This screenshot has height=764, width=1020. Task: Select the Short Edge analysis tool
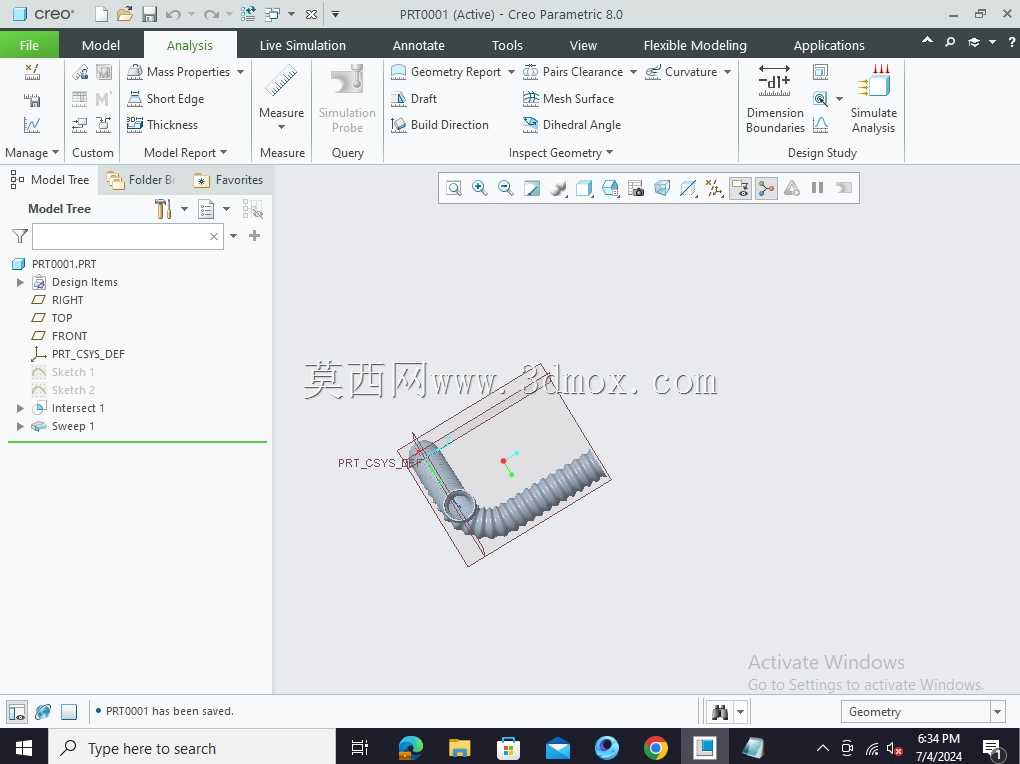tap(166, 98)
